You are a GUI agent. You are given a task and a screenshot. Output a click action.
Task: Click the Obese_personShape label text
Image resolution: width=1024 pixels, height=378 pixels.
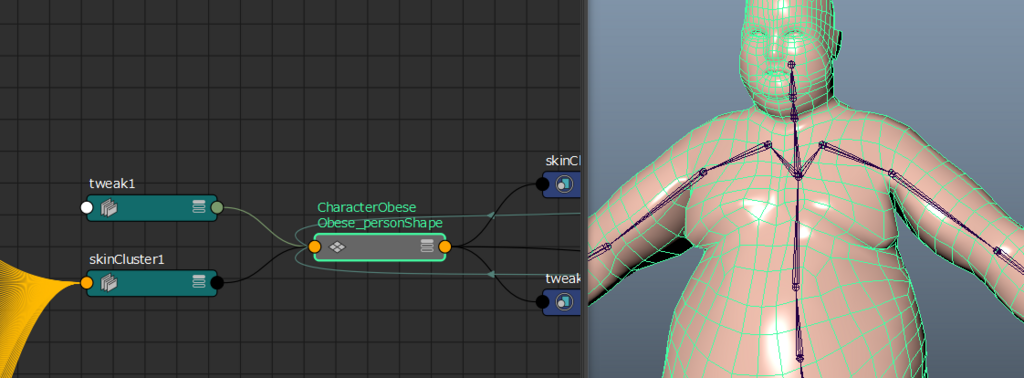[x=380, y=223]
